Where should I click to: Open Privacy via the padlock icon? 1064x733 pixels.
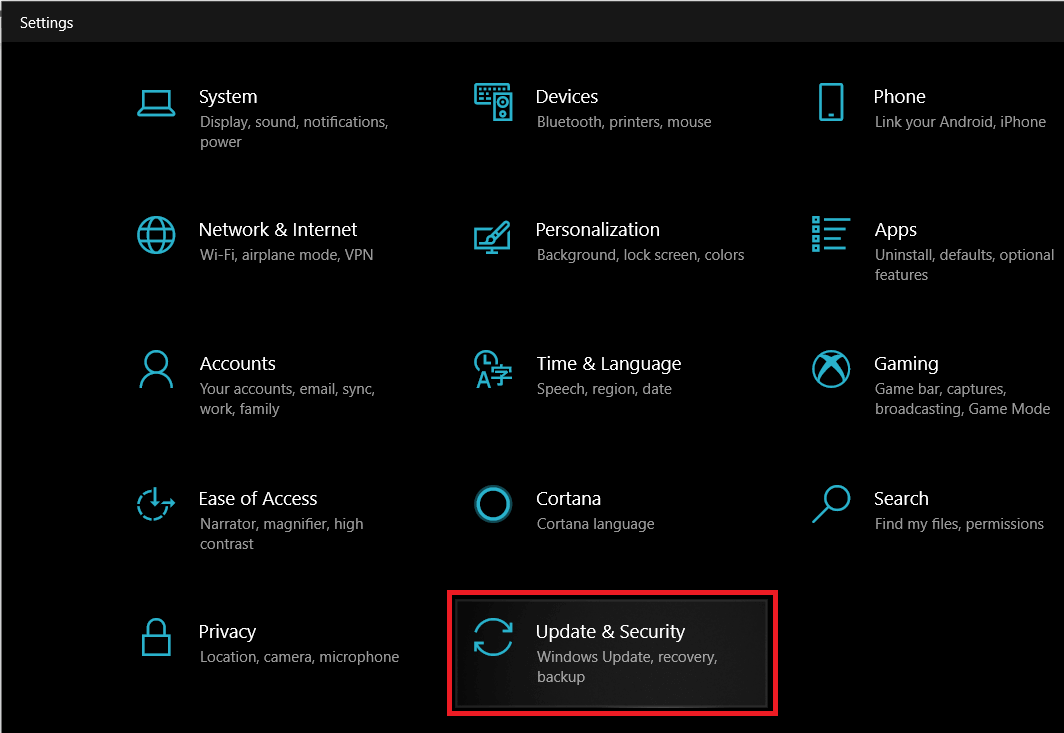pyautogui.click(x=156, y=637)
